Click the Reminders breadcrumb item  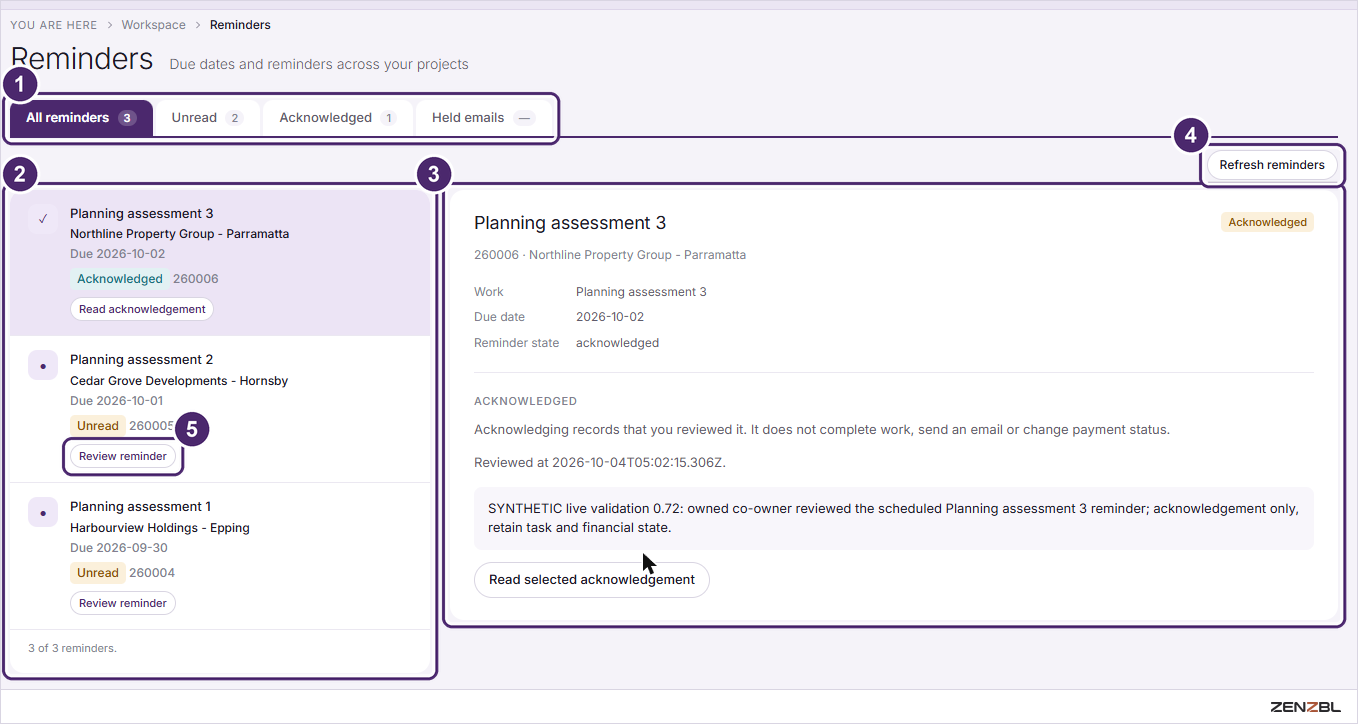tap(240, 25)
